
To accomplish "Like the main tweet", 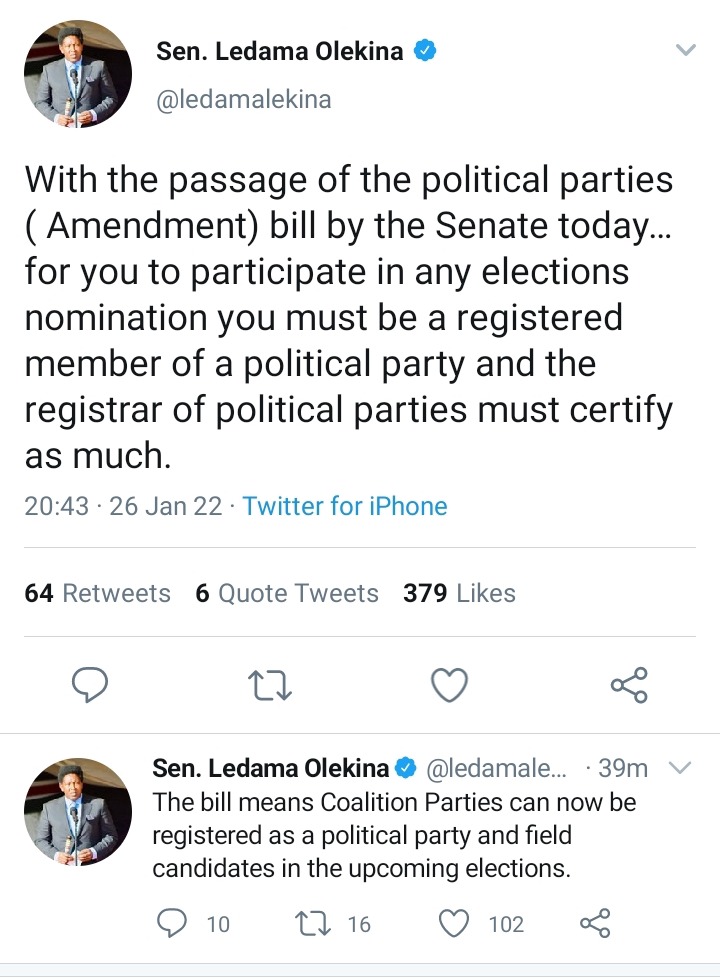I will (450, 684).
